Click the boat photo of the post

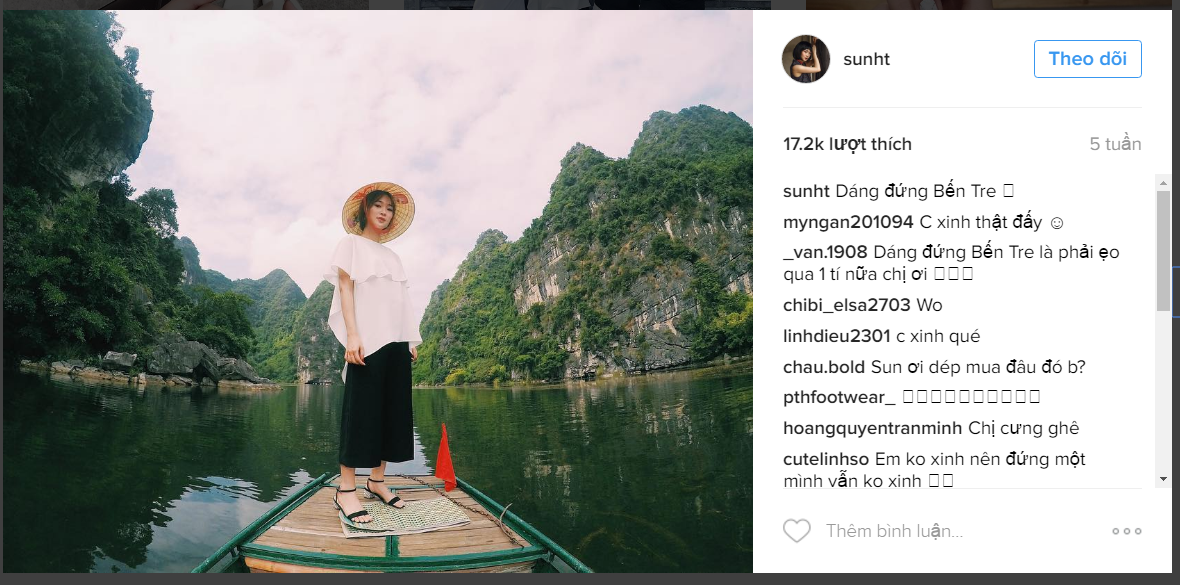377,290
